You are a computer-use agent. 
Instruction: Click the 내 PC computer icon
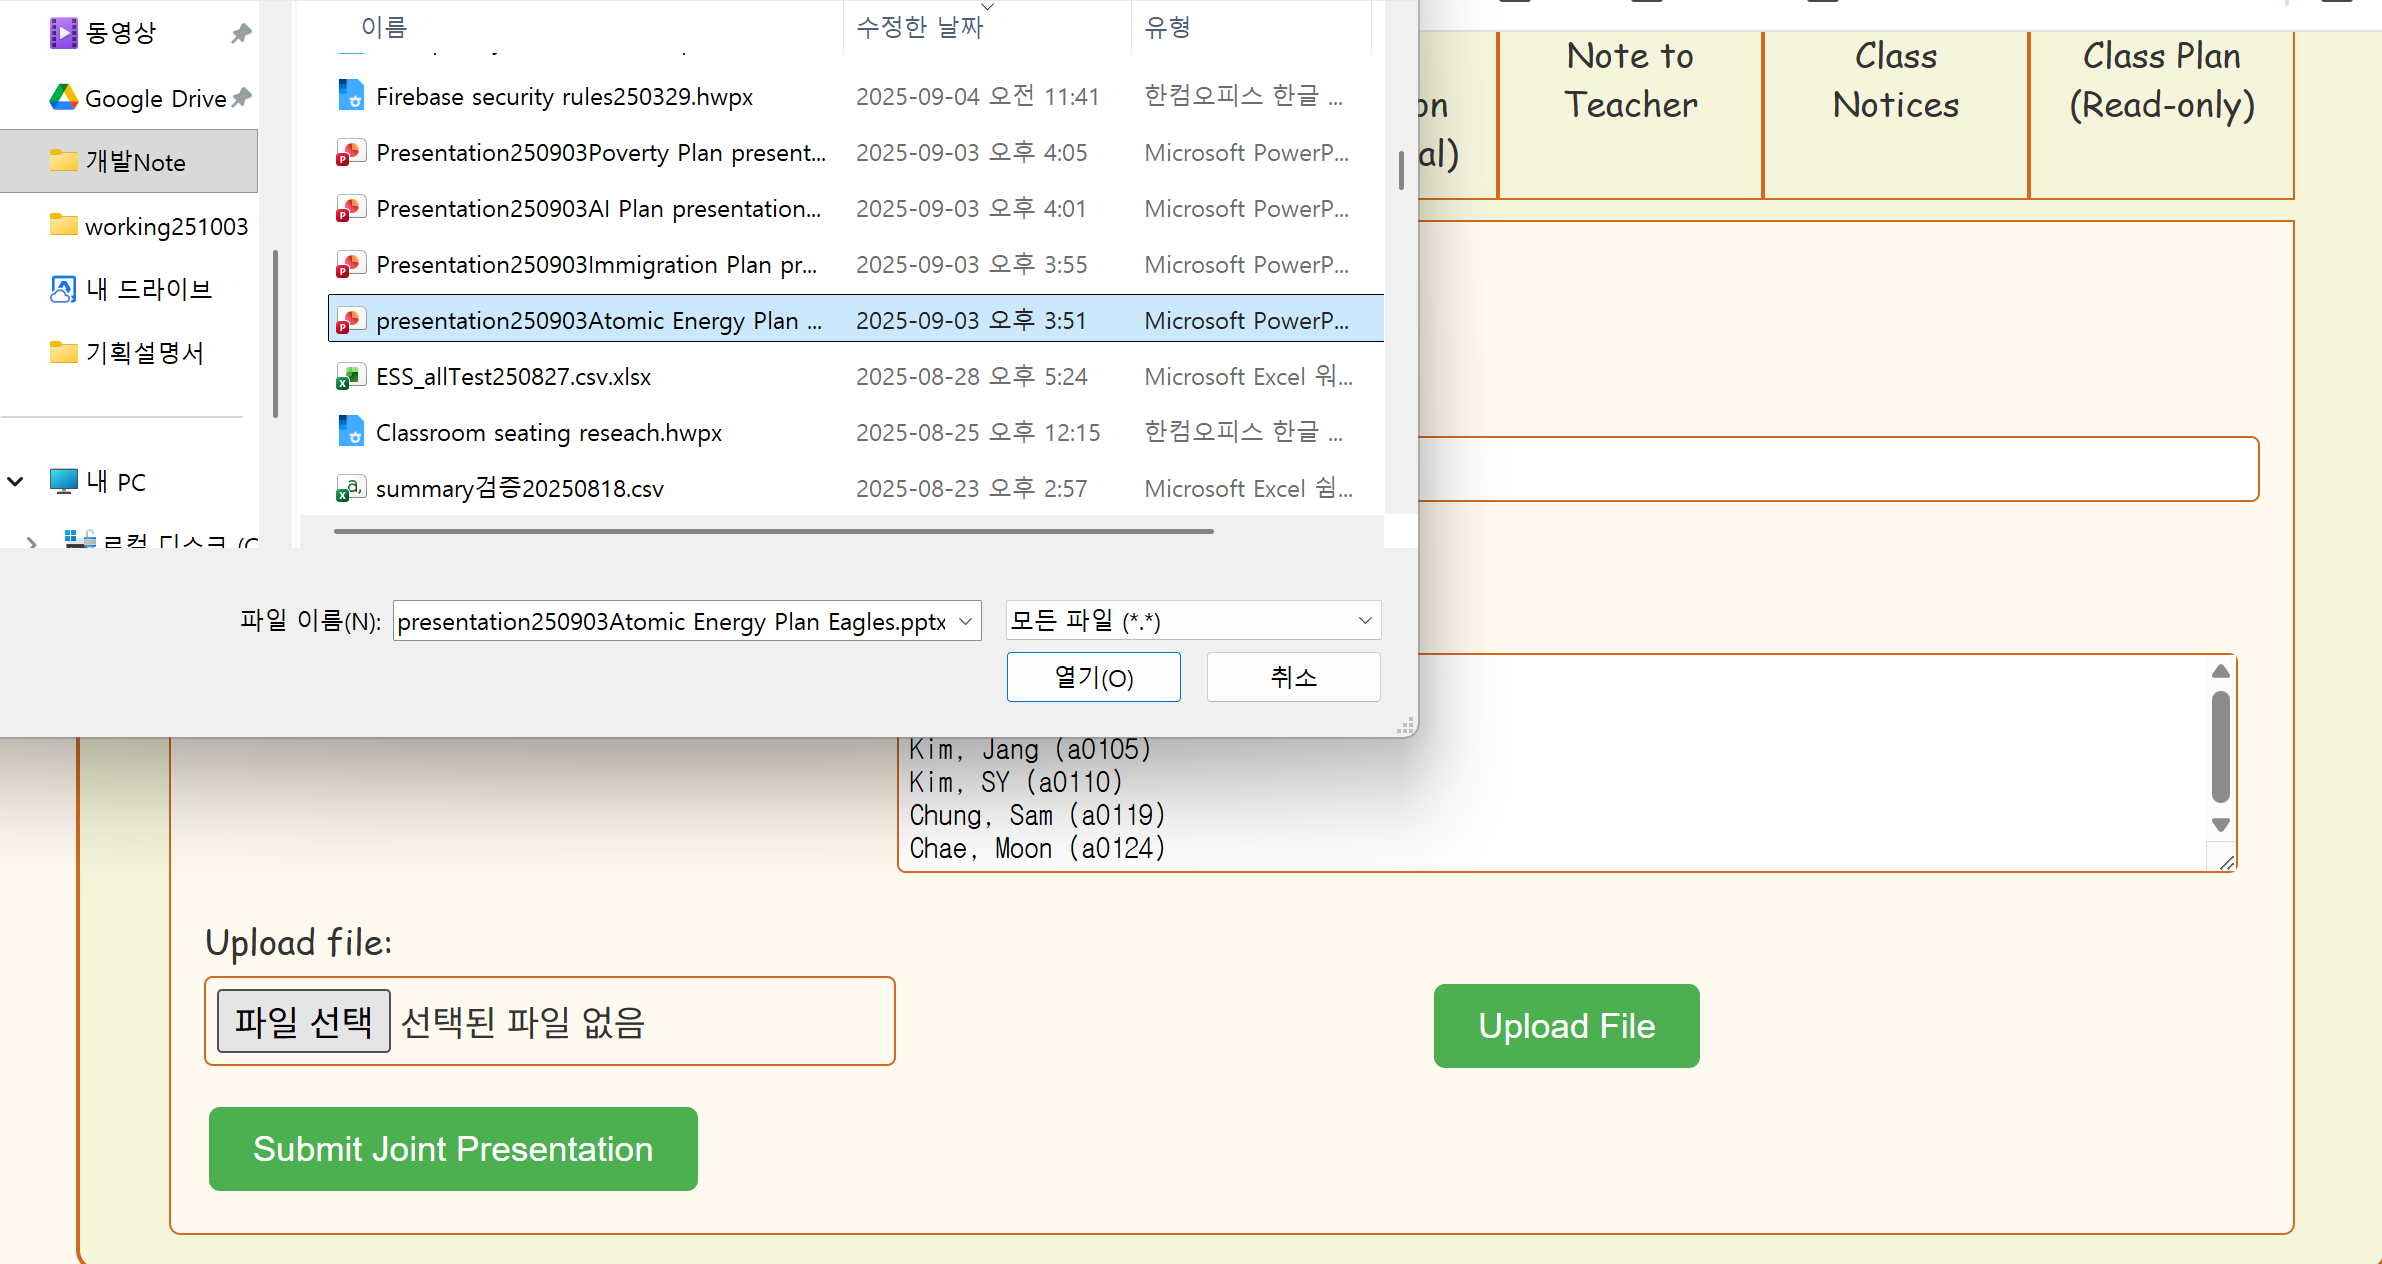[64, 482]
